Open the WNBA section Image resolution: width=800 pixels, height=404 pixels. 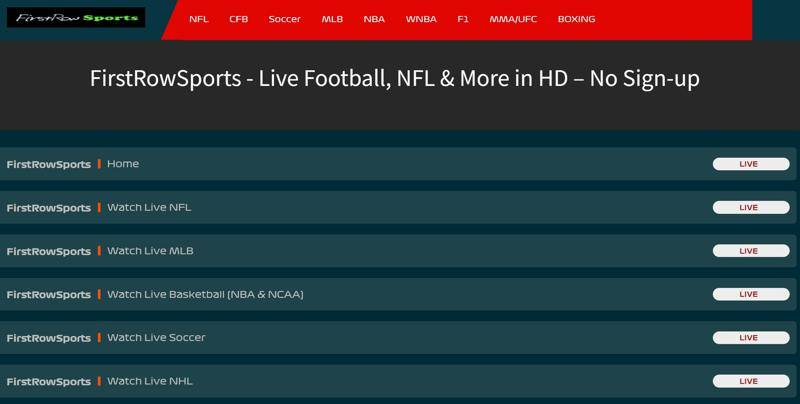point(421,19)
